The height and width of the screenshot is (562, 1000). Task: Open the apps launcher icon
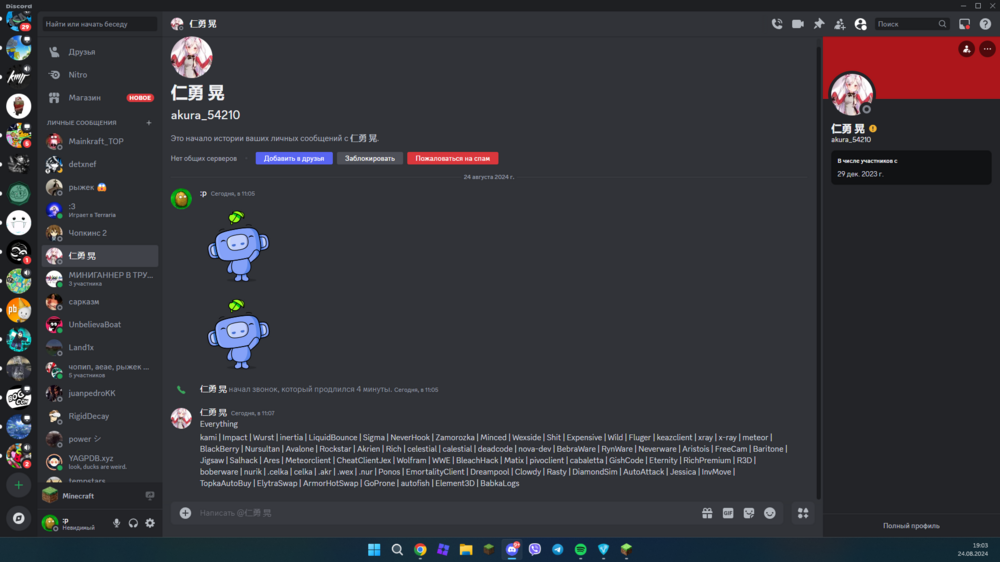(803, 513)
